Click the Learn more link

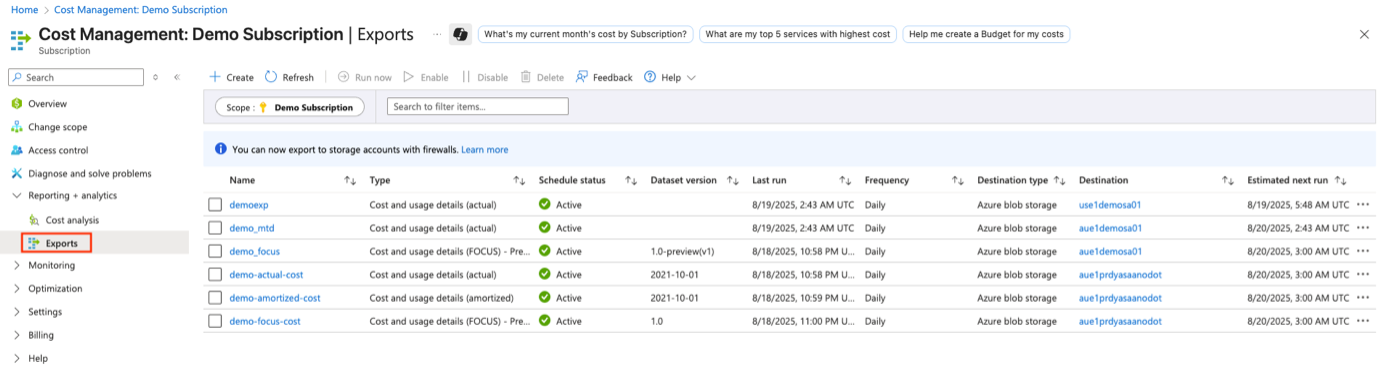coord(484,150)
